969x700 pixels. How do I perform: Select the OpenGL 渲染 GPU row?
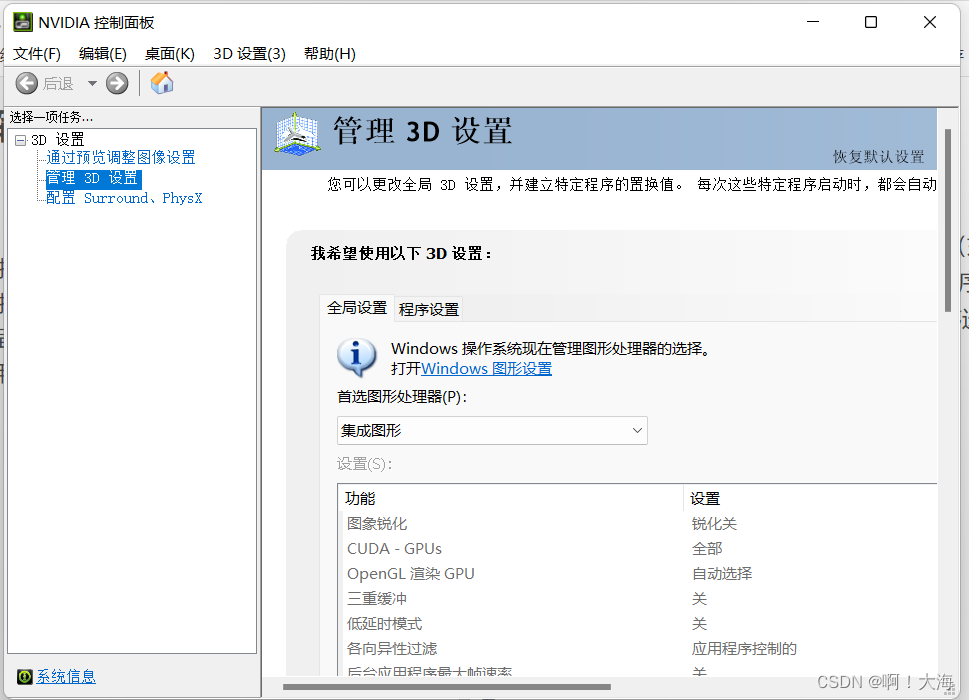click(638, 574)
